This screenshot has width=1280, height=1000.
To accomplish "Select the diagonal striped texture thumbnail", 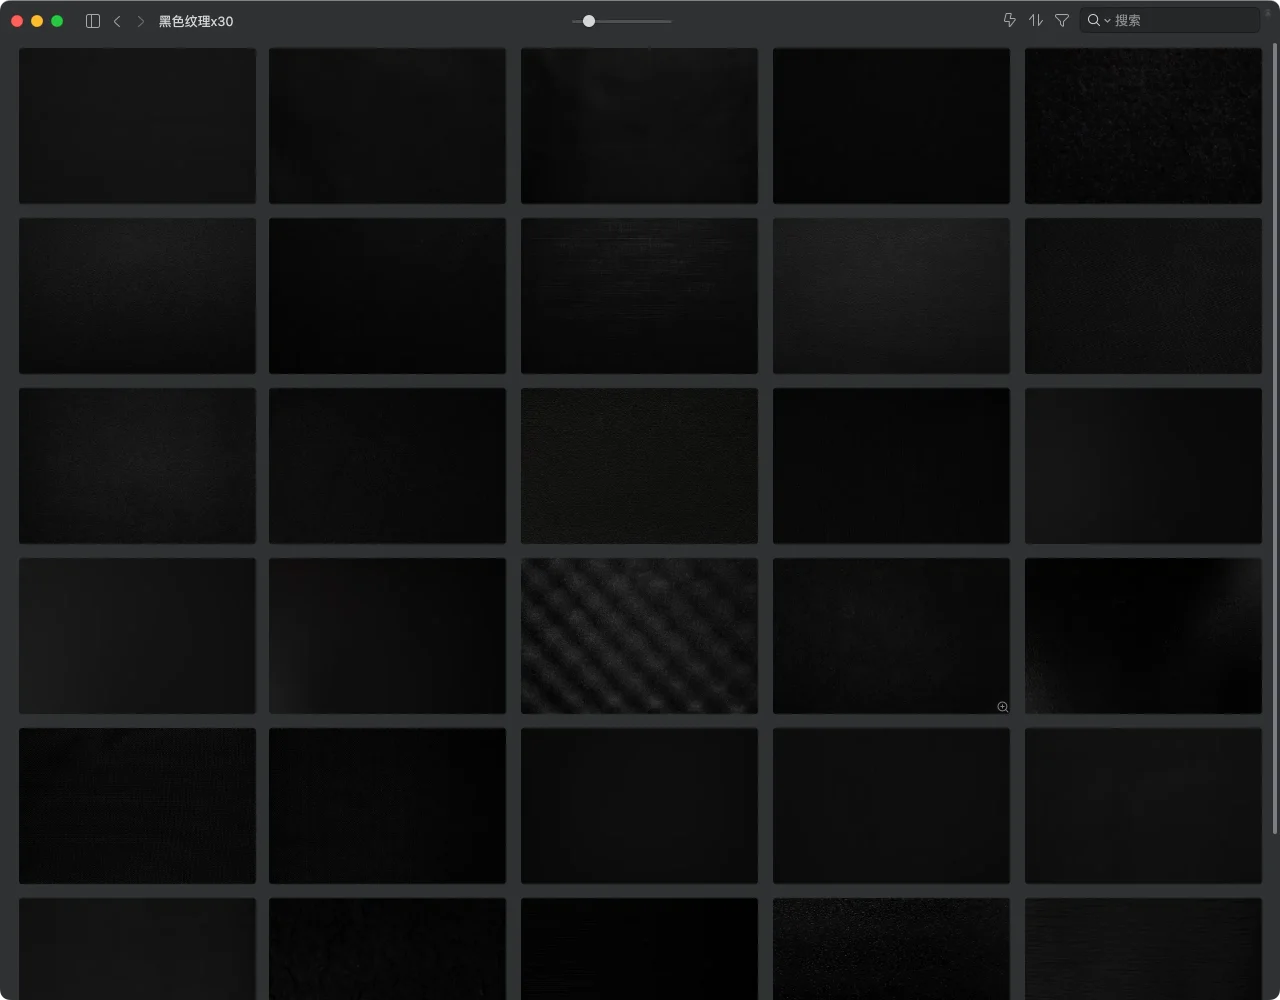I will click(639, 636).
